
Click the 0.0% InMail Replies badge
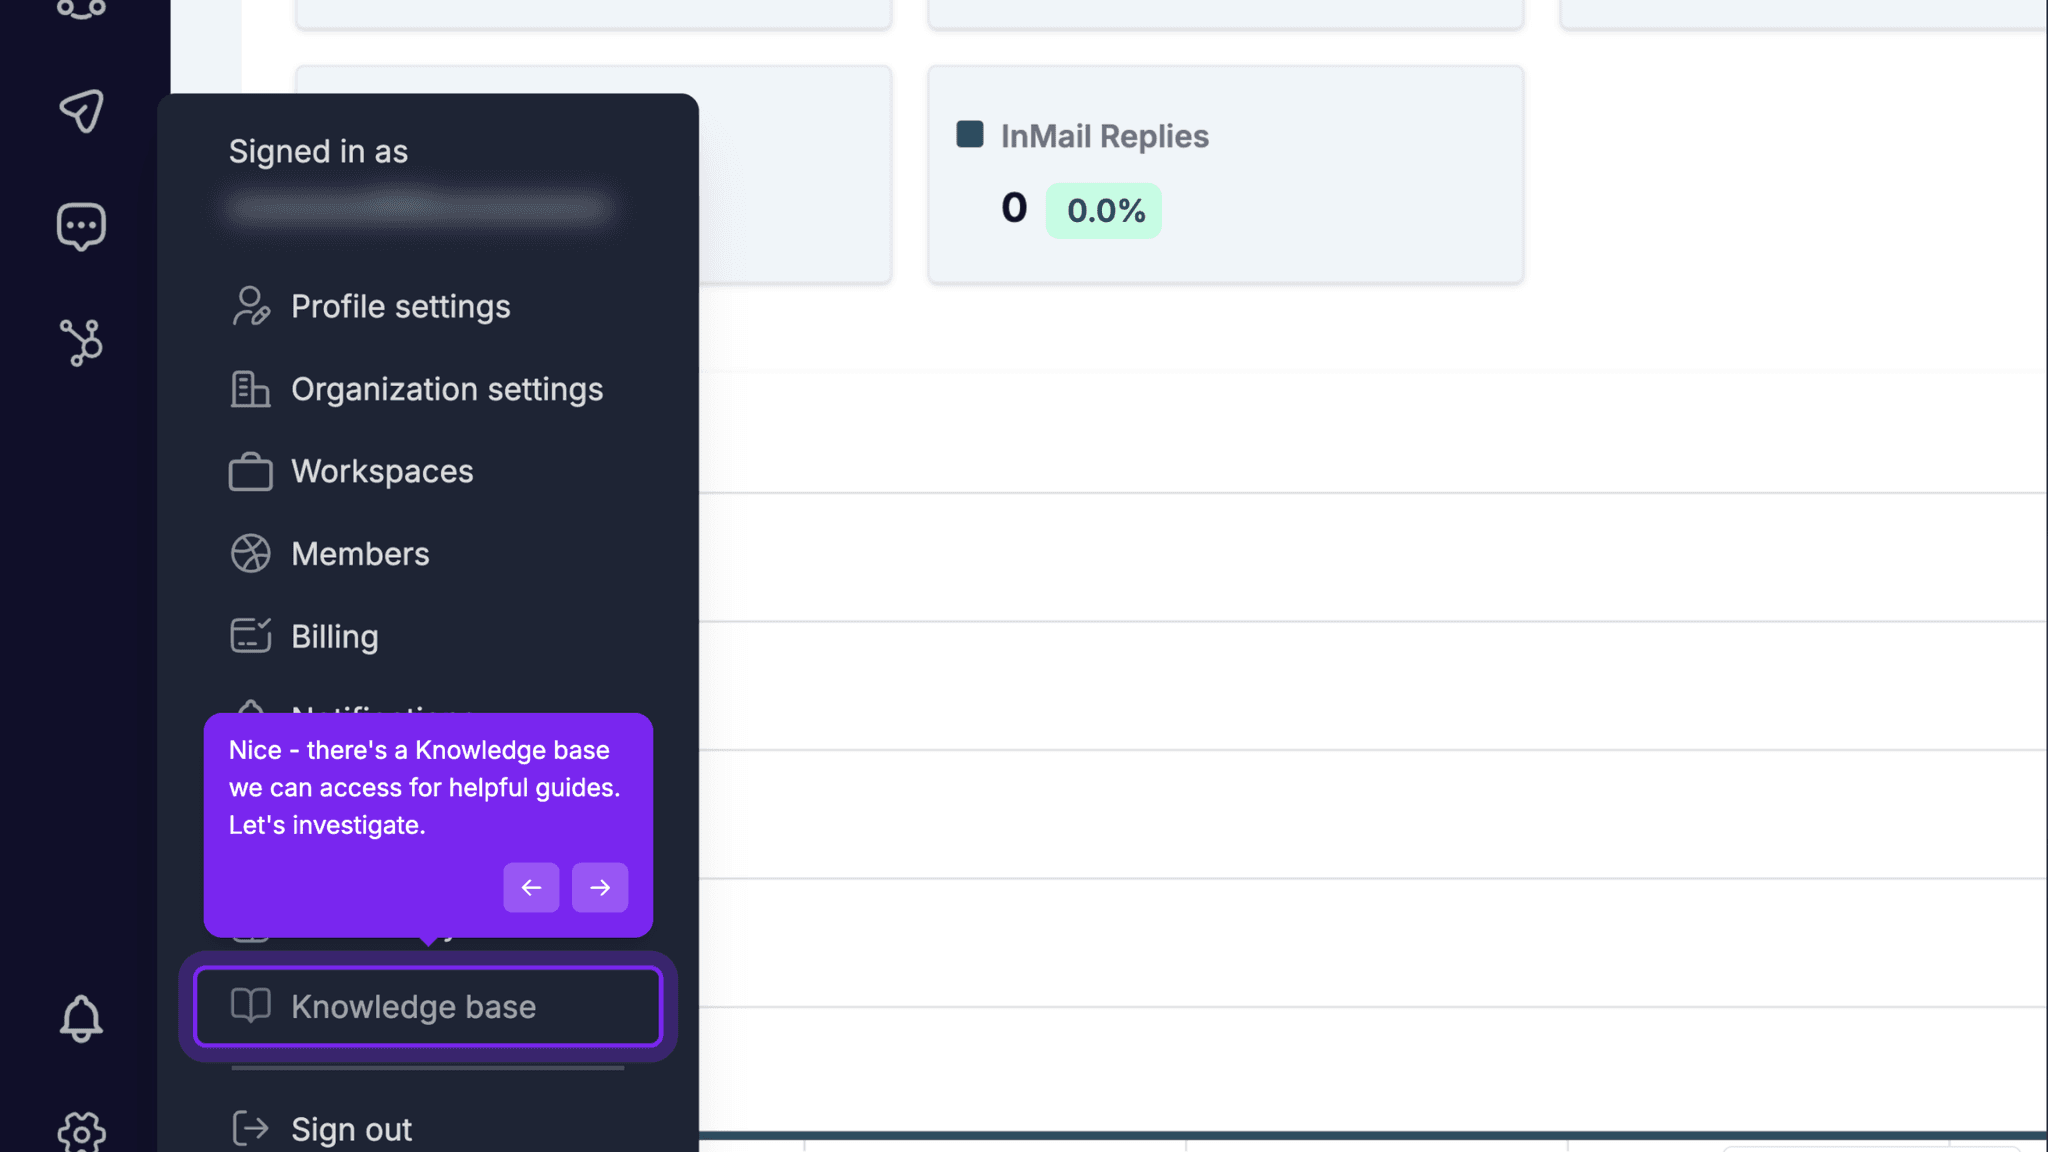pos(1103,210)
